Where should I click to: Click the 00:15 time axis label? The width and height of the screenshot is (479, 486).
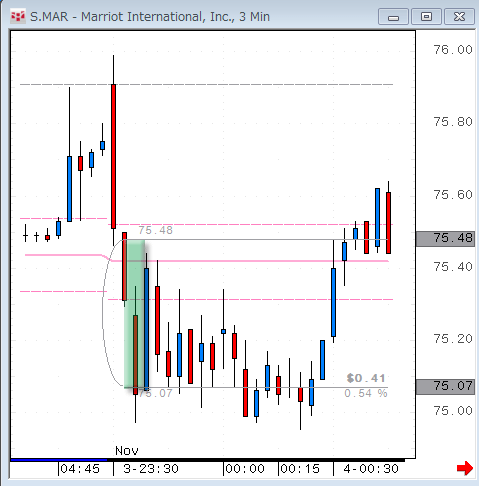coord(300,469)
